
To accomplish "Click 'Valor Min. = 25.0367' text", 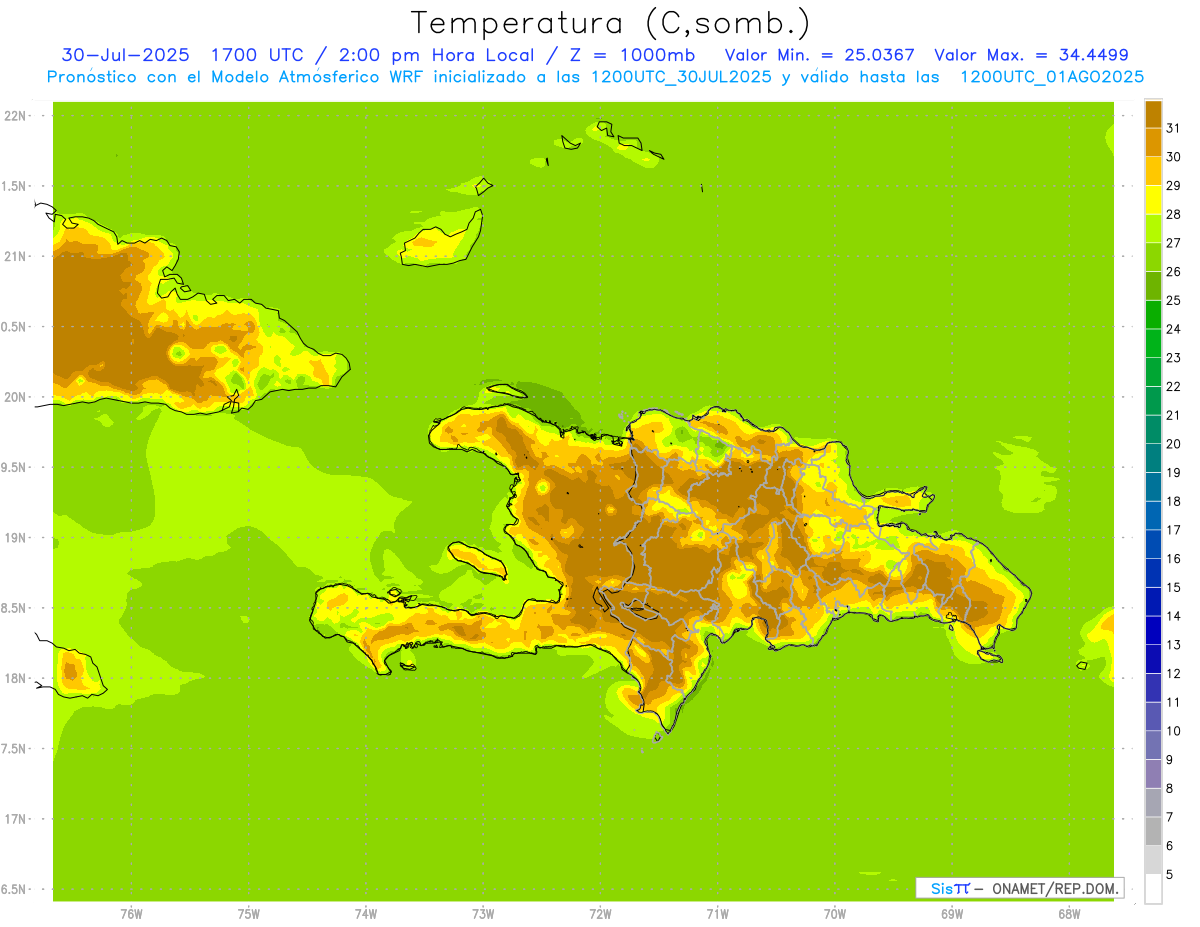I will (x=819, y=55).
